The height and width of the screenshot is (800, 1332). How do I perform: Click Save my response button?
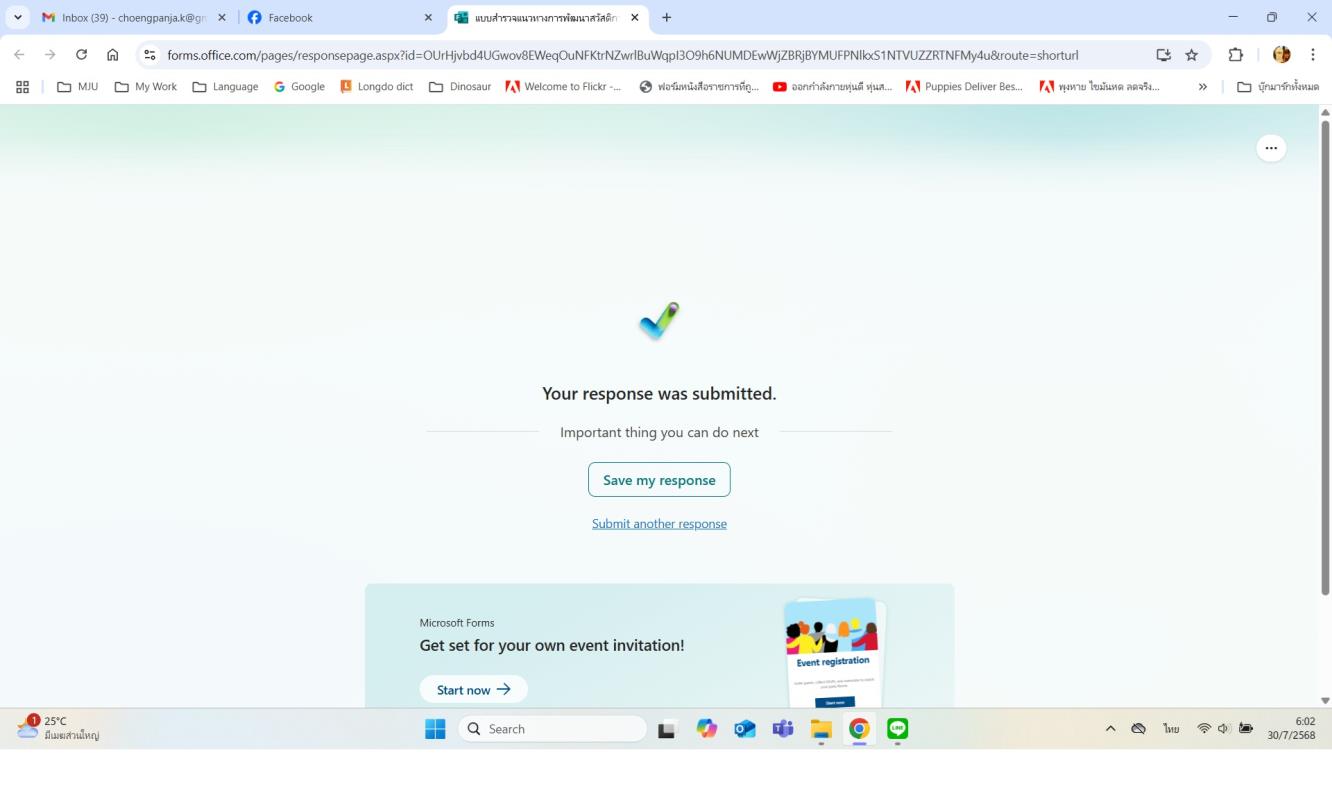659,480
